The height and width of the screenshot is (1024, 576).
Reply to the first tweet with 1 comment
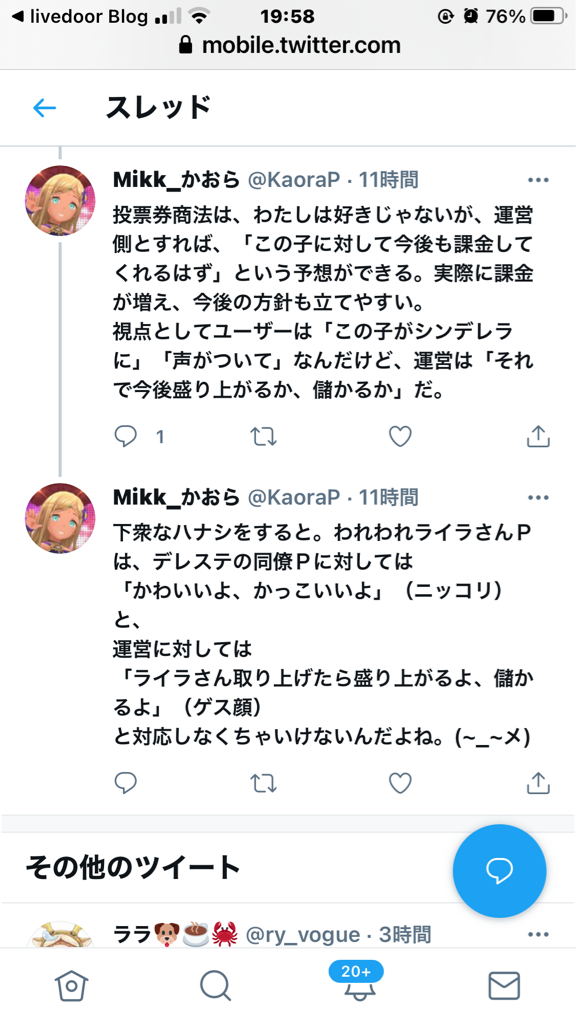[x=125, y=436]
